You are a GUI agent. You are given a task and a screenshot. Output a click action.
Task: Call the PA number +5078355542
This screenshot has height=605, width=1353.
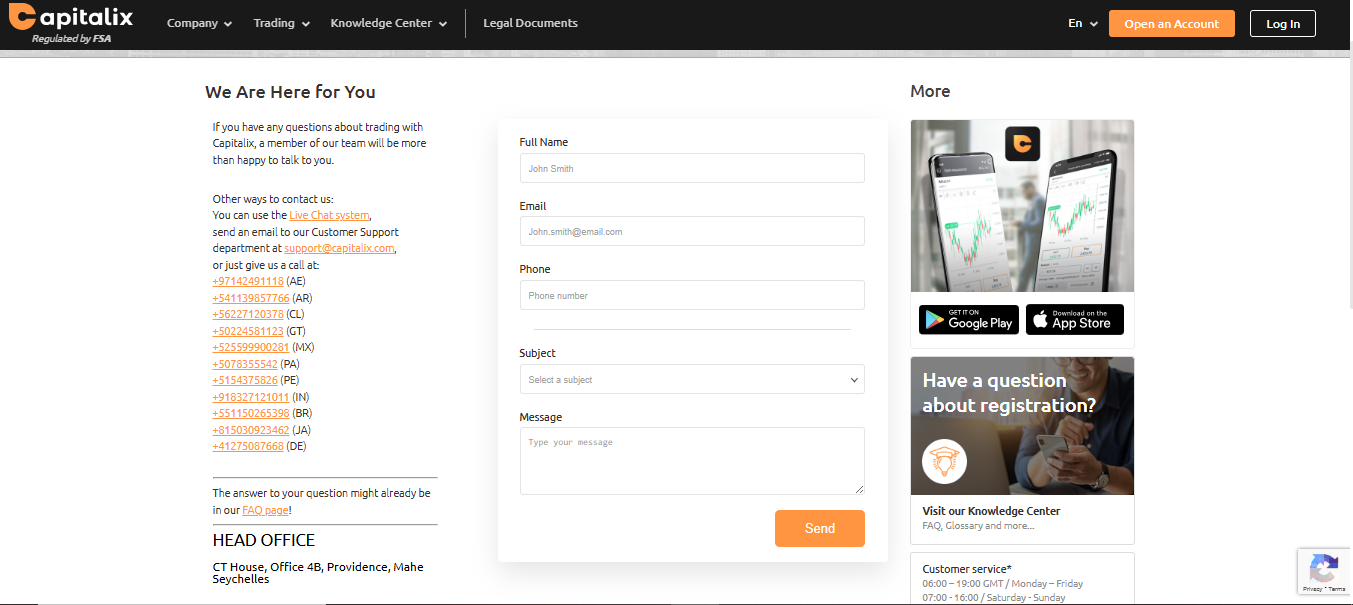coord(245,364)
